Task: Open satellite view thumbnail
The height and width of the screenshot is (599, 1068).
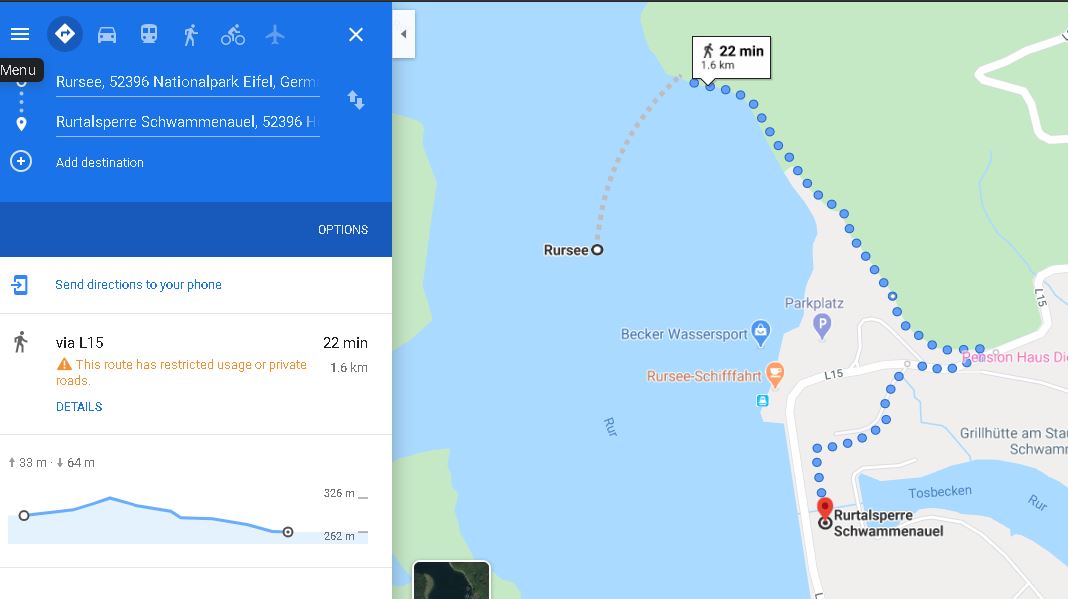Action: coord(451,580)
